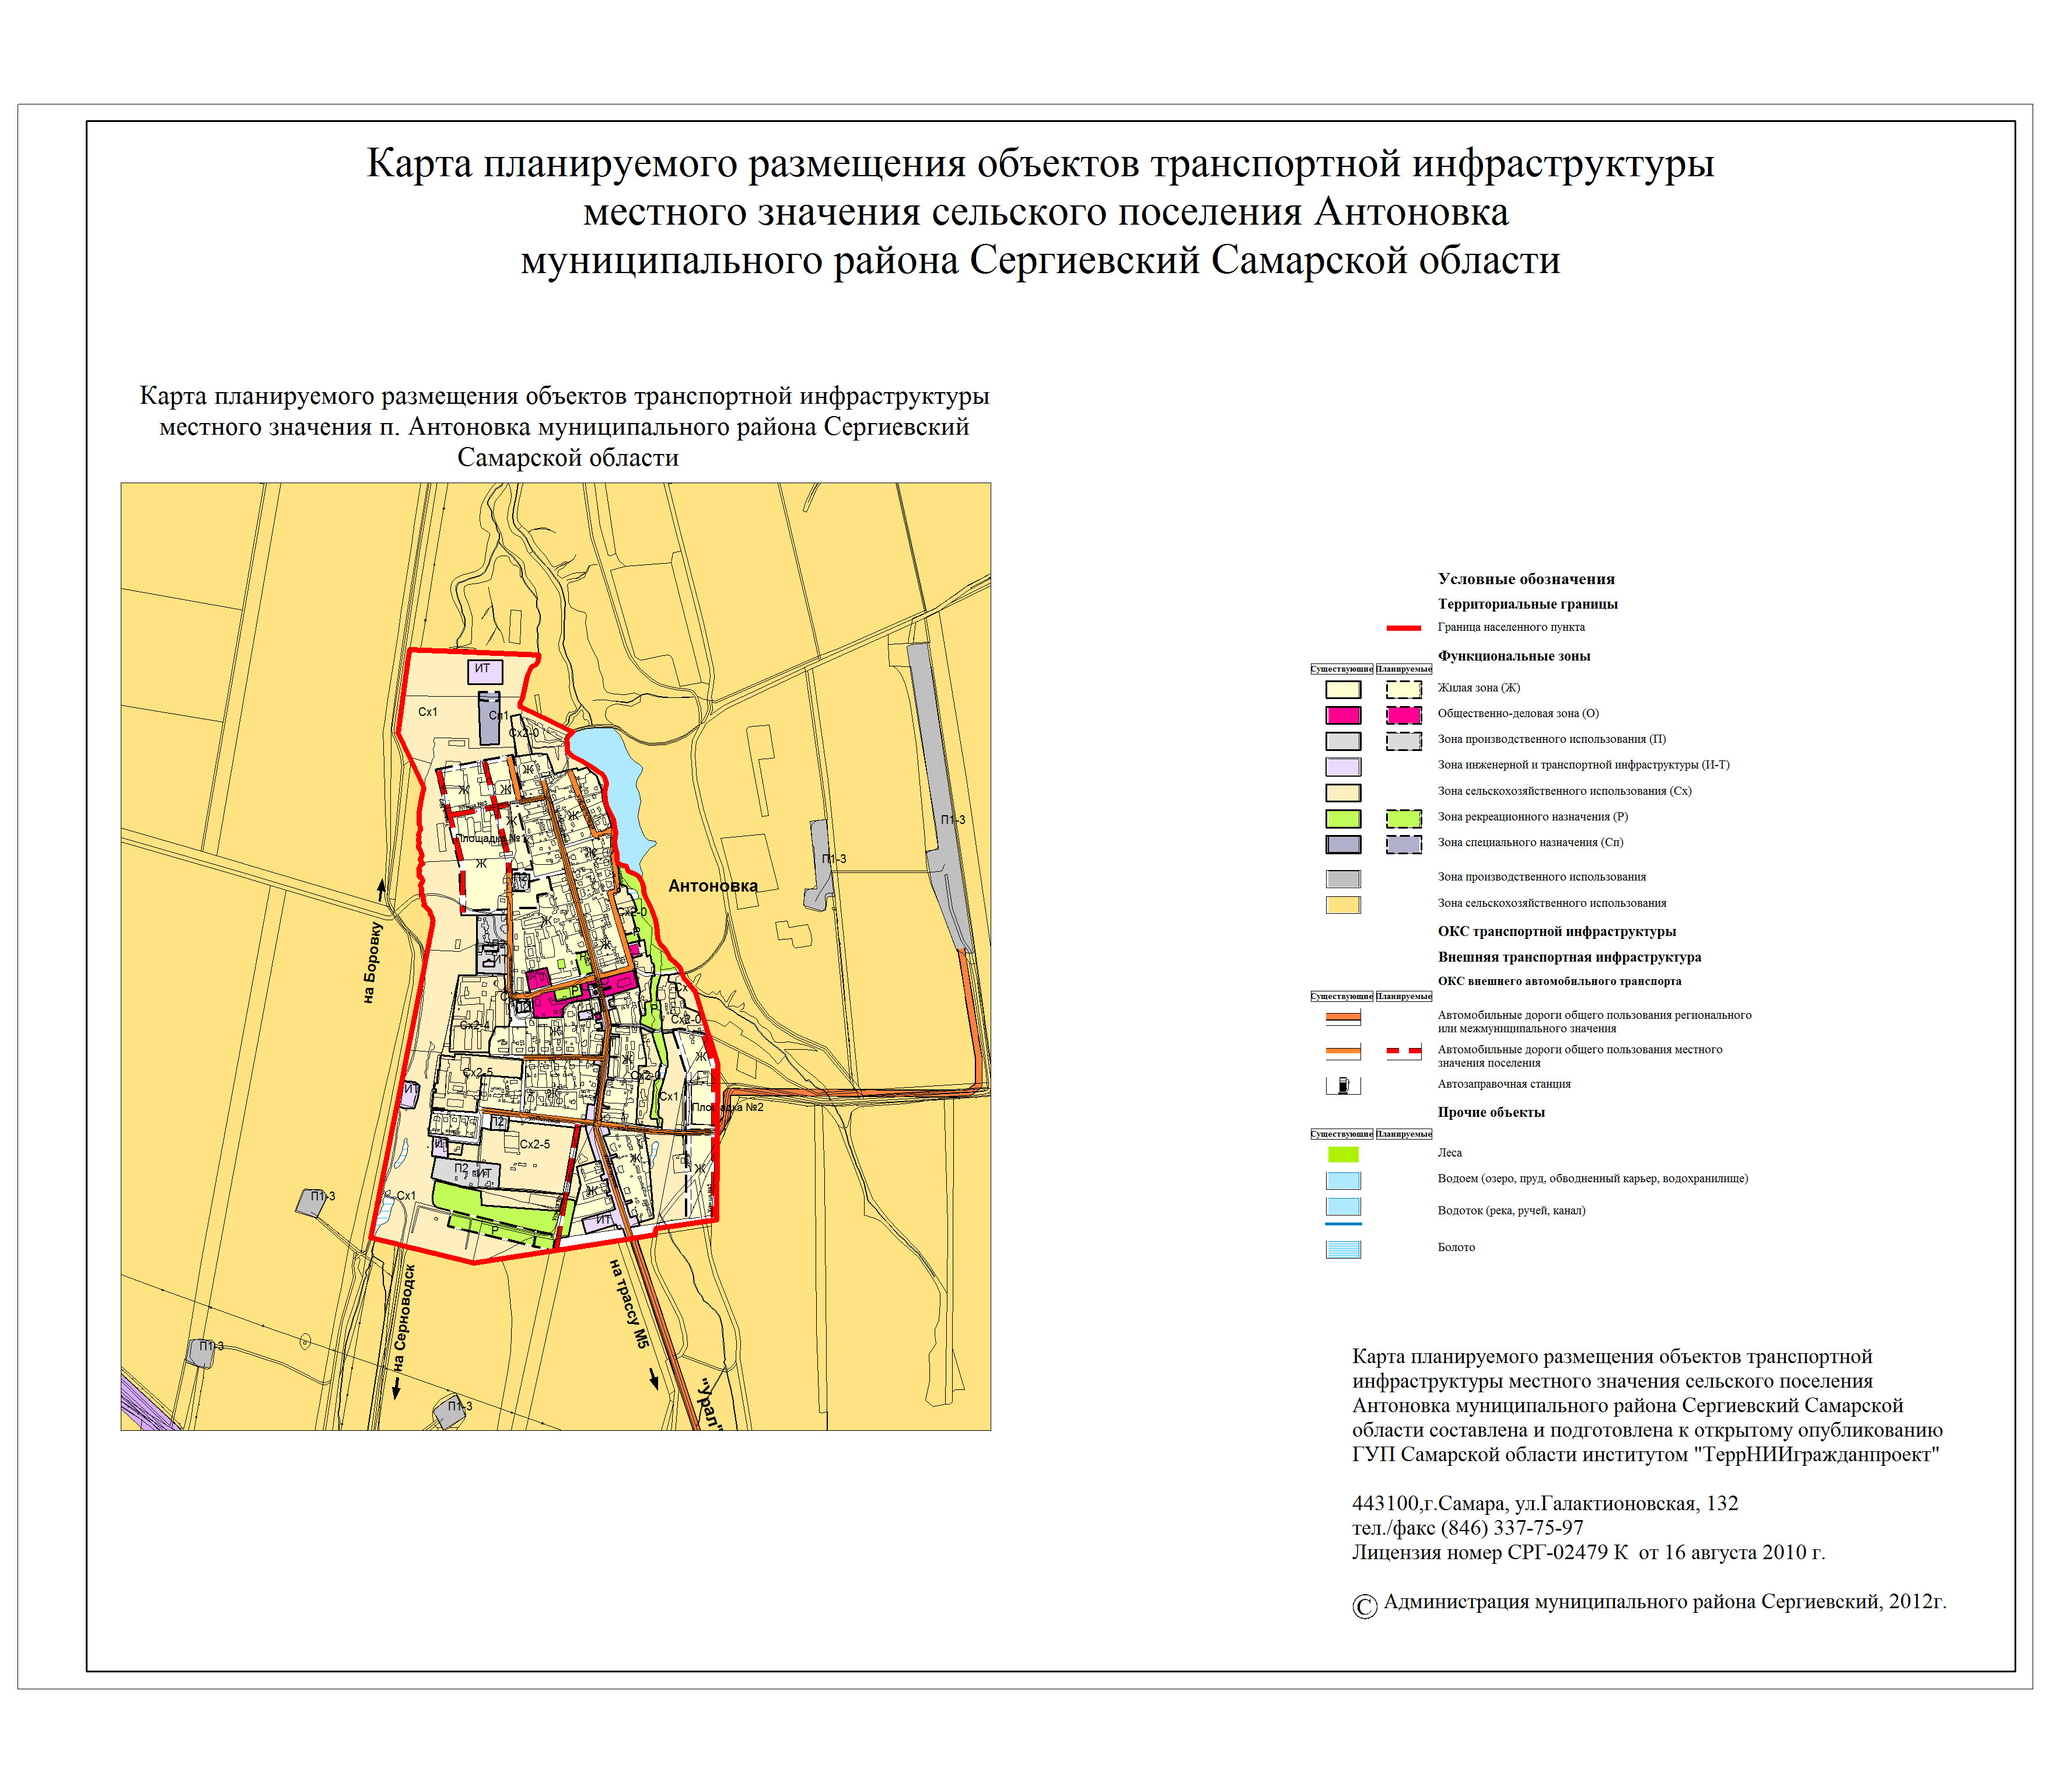The width and height of the screenshot is (2067, 1792).
Task: Select existing gray swatch for зона (П)
Action: [1343, 741]
